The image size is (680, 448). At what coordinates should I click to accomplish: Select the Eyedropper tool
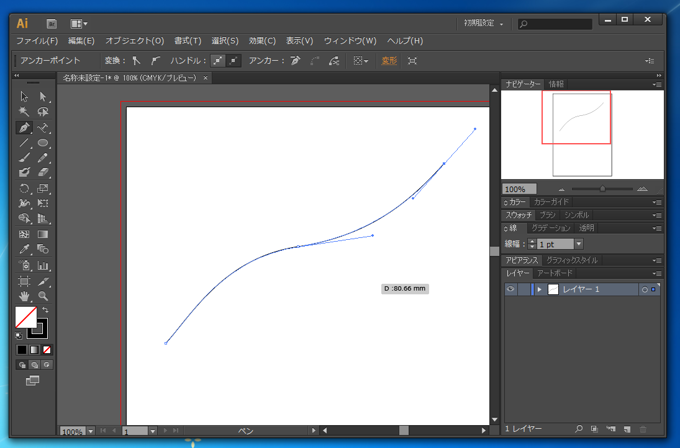point(24,249)
